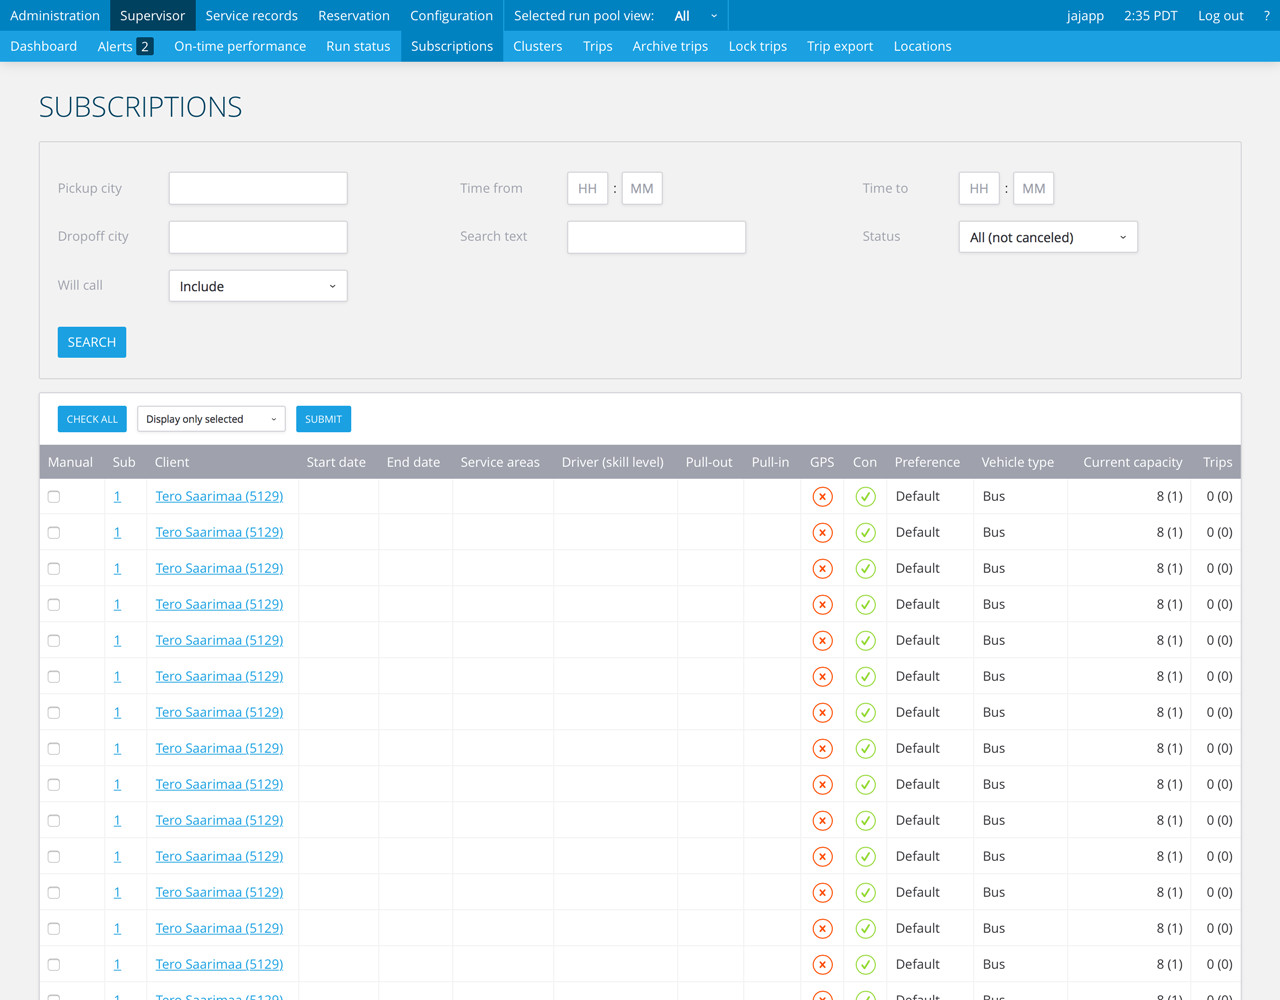Click the green Con checkmark in the first table row
This screenshot has height=1000, width=1280.
tap(865, 497)
